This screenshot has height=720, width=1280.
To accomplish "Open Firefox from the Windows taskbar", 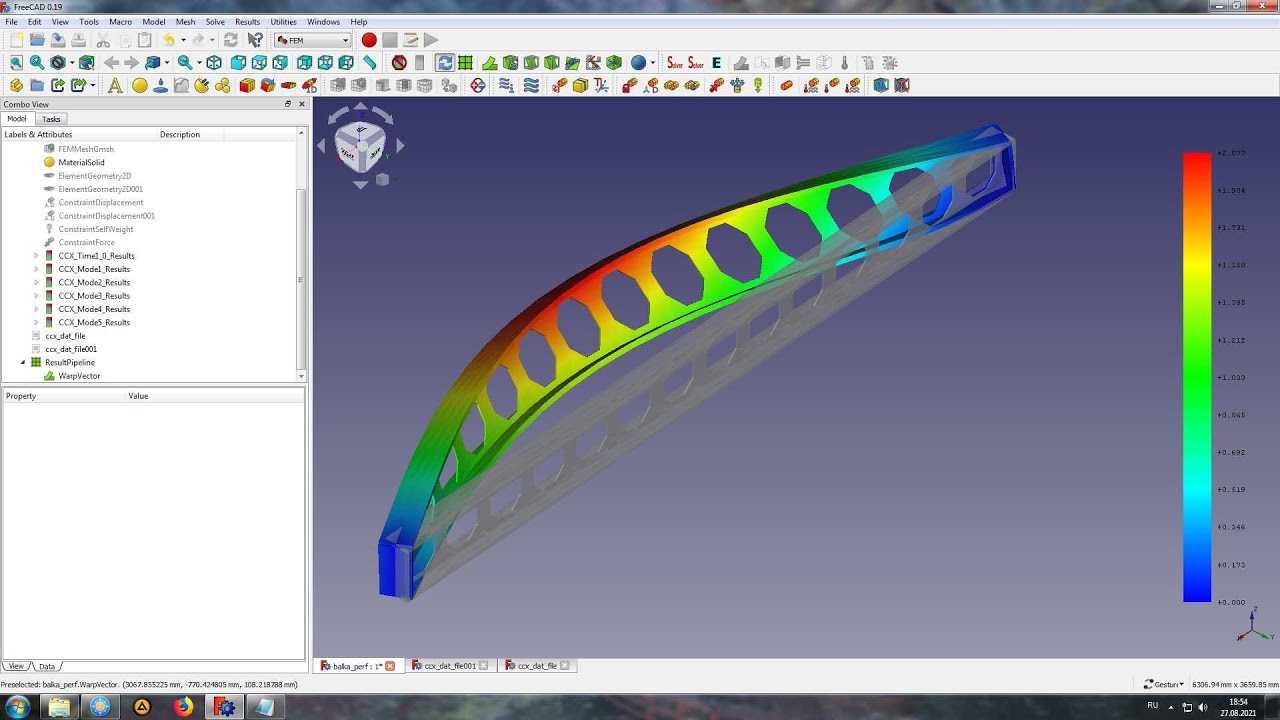I will coord(183,707).
